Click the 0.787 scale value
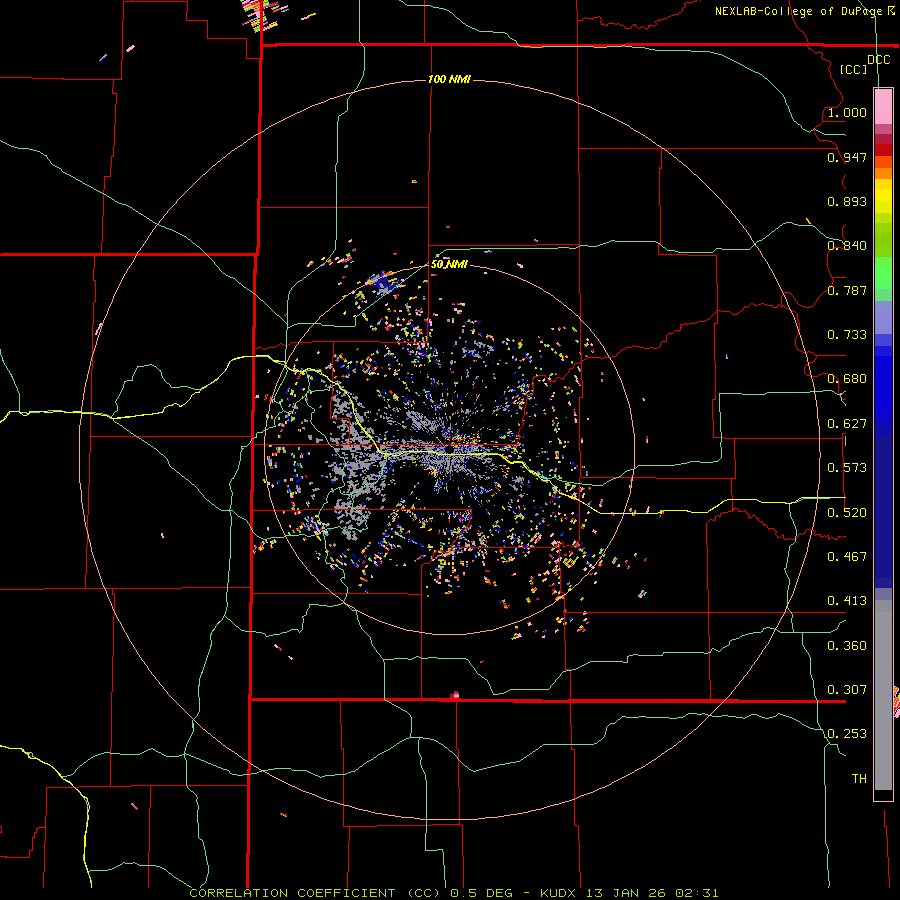The image size is (900, 900). [847, 290]
